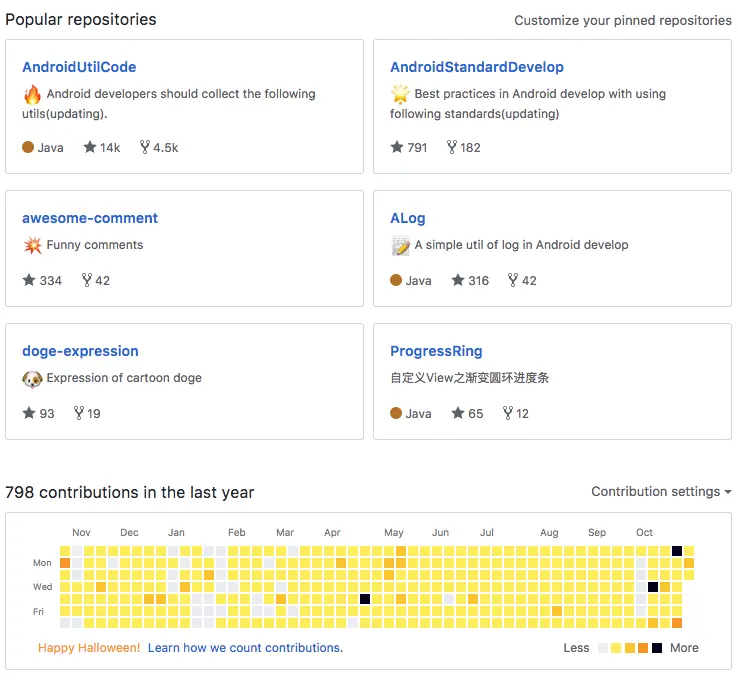Click the fork icon next to 19 in doge-expression
Image resolution: width=738 pixels, height=680 pixels.
79,413
